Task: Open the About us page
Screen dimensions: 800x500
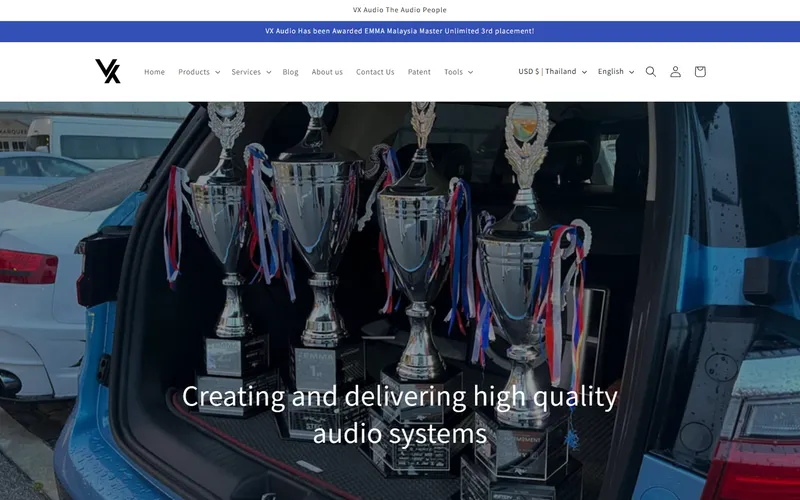Action: click(x=327, y=72)
